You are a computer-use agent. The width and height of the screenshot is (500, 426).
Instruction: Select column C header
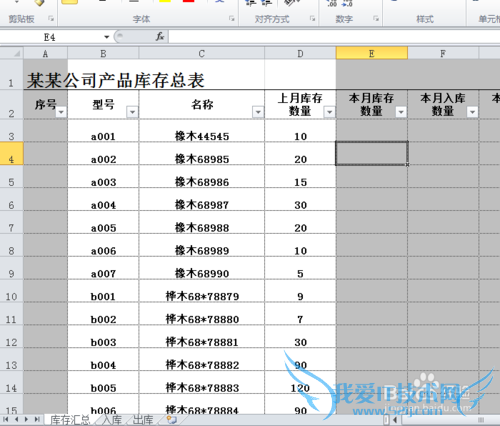tap(202, 53)
